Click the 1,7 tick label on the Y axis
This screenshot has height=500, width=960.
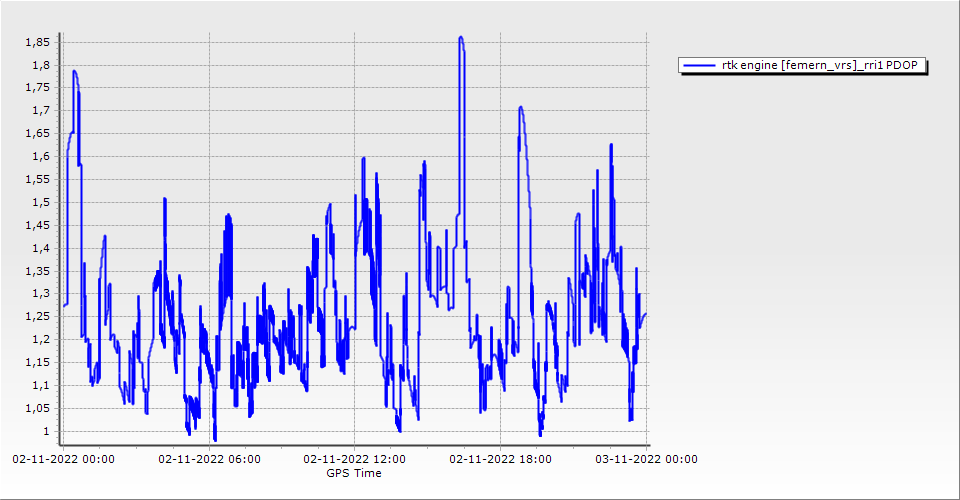tap(42, 111)
